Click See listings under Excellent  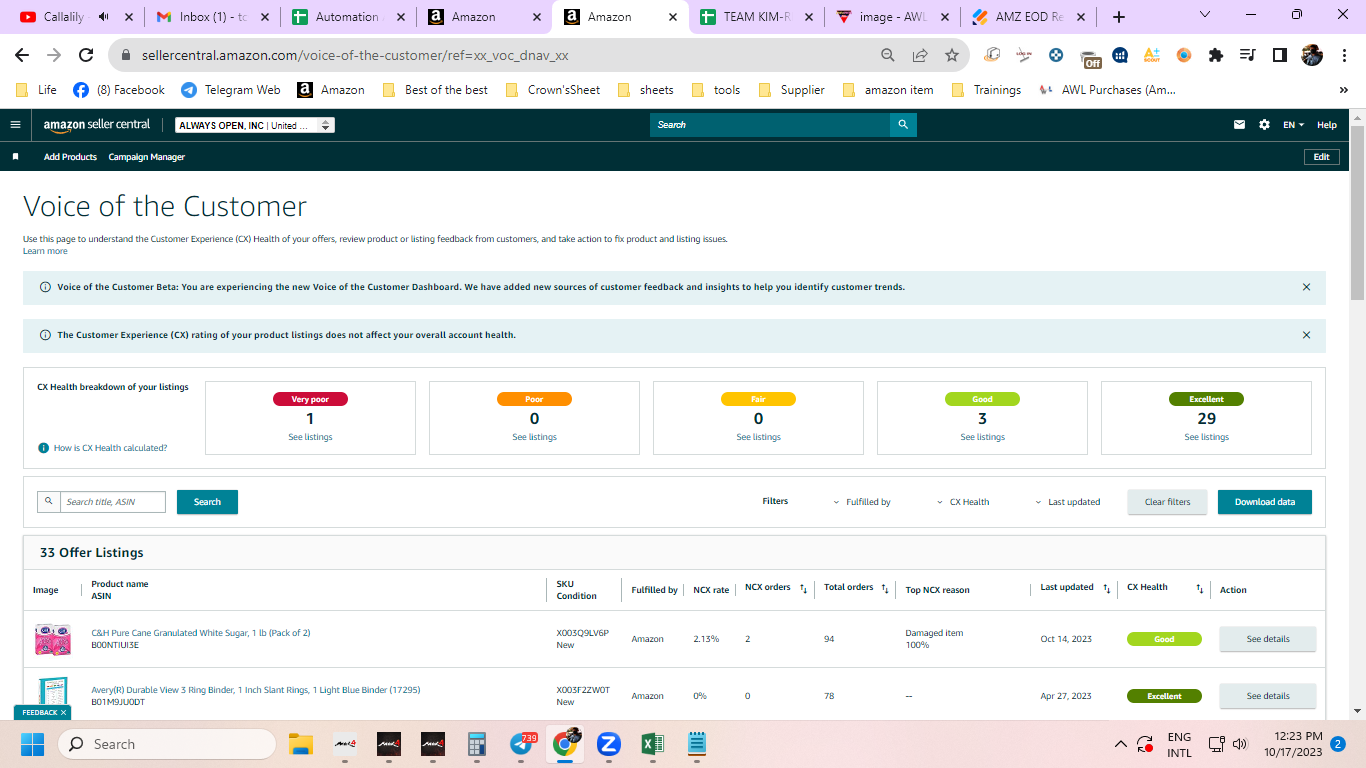(1206, 437)
